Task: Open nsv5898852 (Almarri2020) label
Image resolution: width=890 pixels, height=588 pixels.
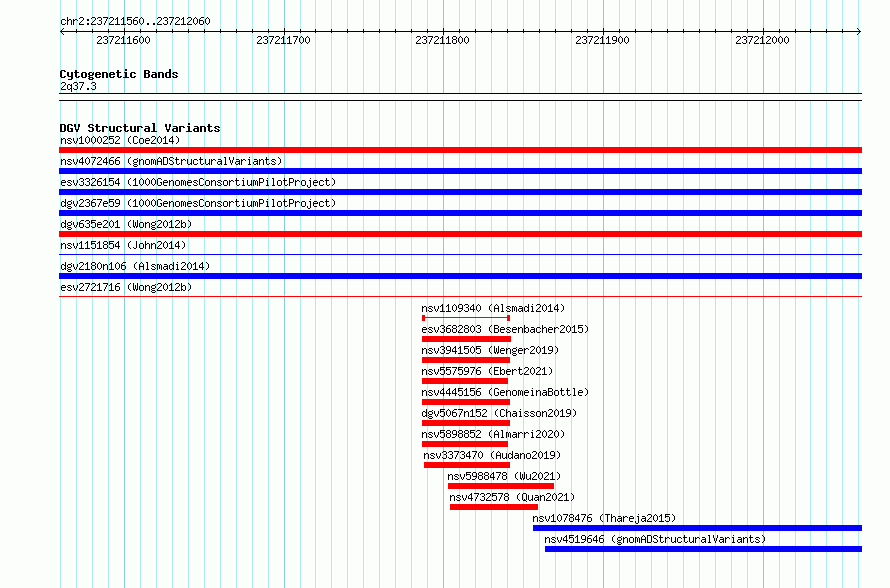Action: click(x=493, y=434)
